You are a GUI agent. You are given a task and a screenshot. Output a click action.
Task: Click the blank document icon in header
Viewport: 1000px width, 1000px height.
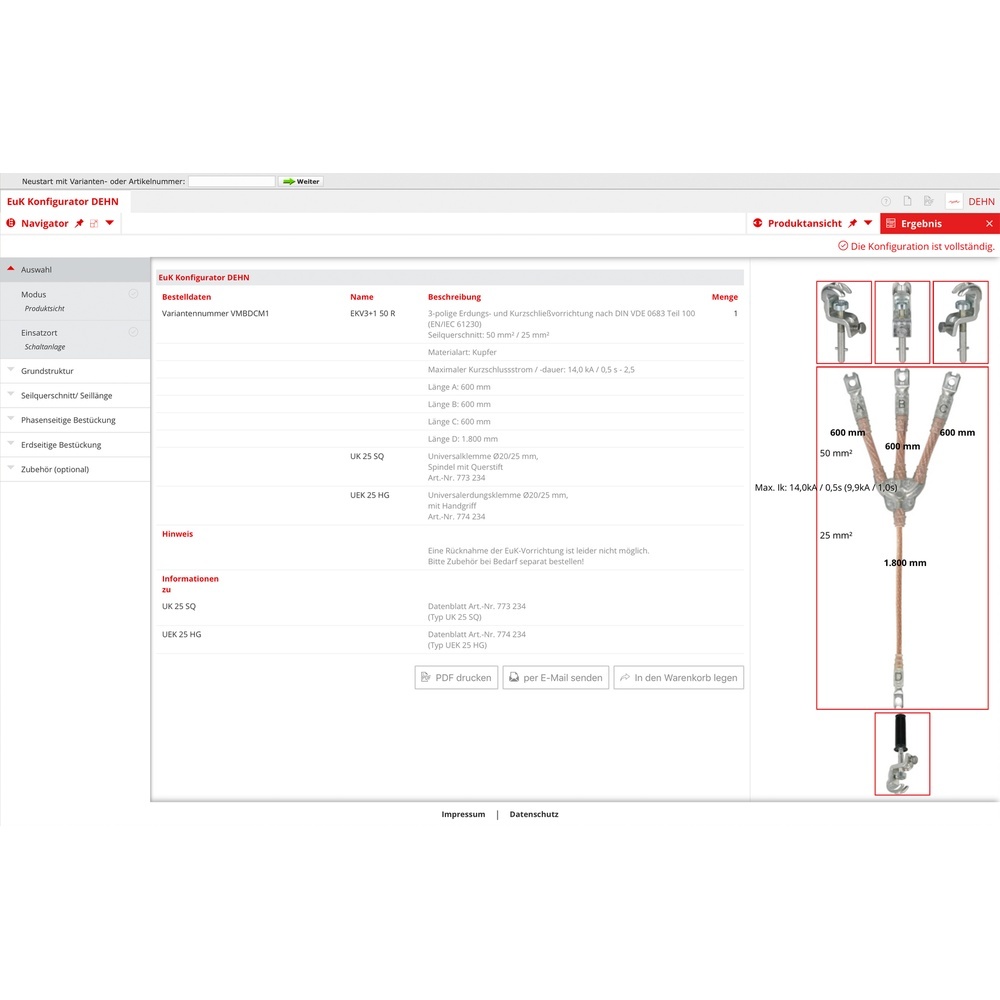(907, 202)
